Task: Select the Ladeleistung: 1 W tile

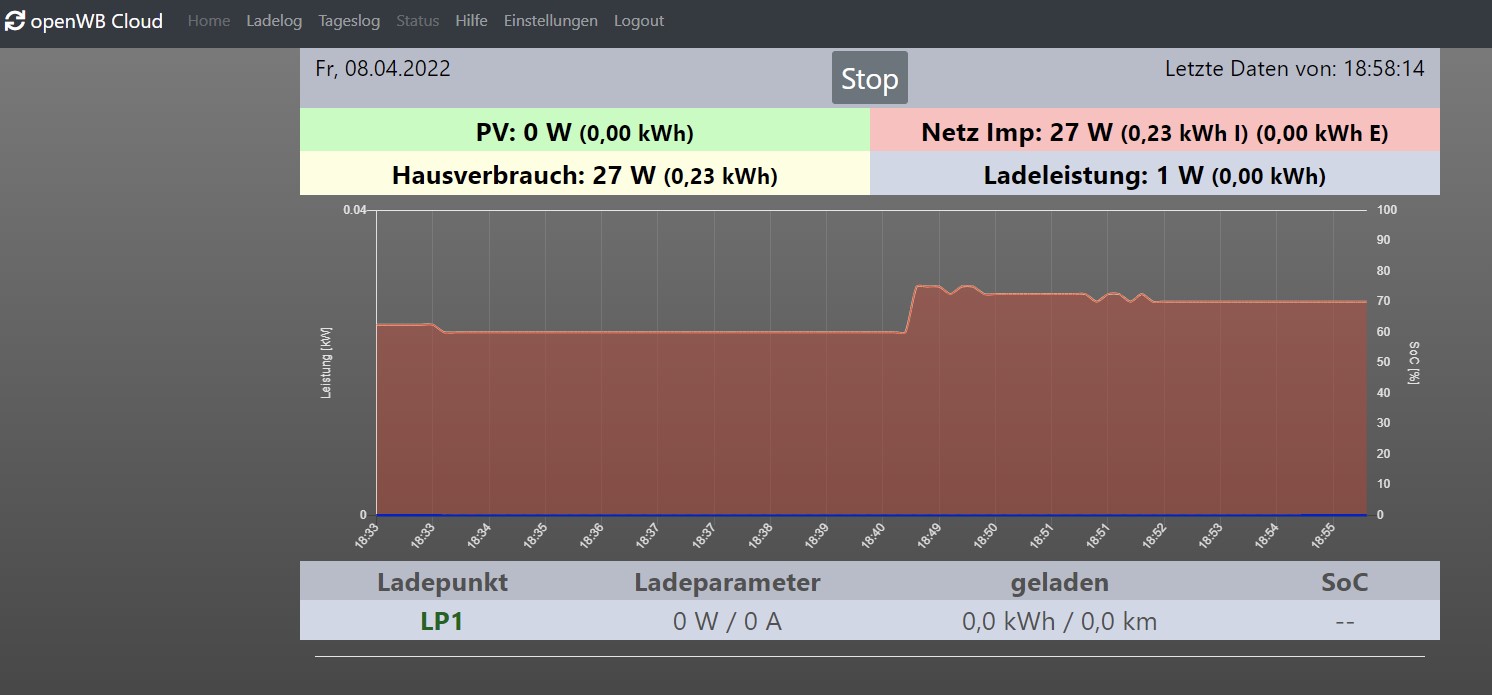Action: (x=1155, y=175)
